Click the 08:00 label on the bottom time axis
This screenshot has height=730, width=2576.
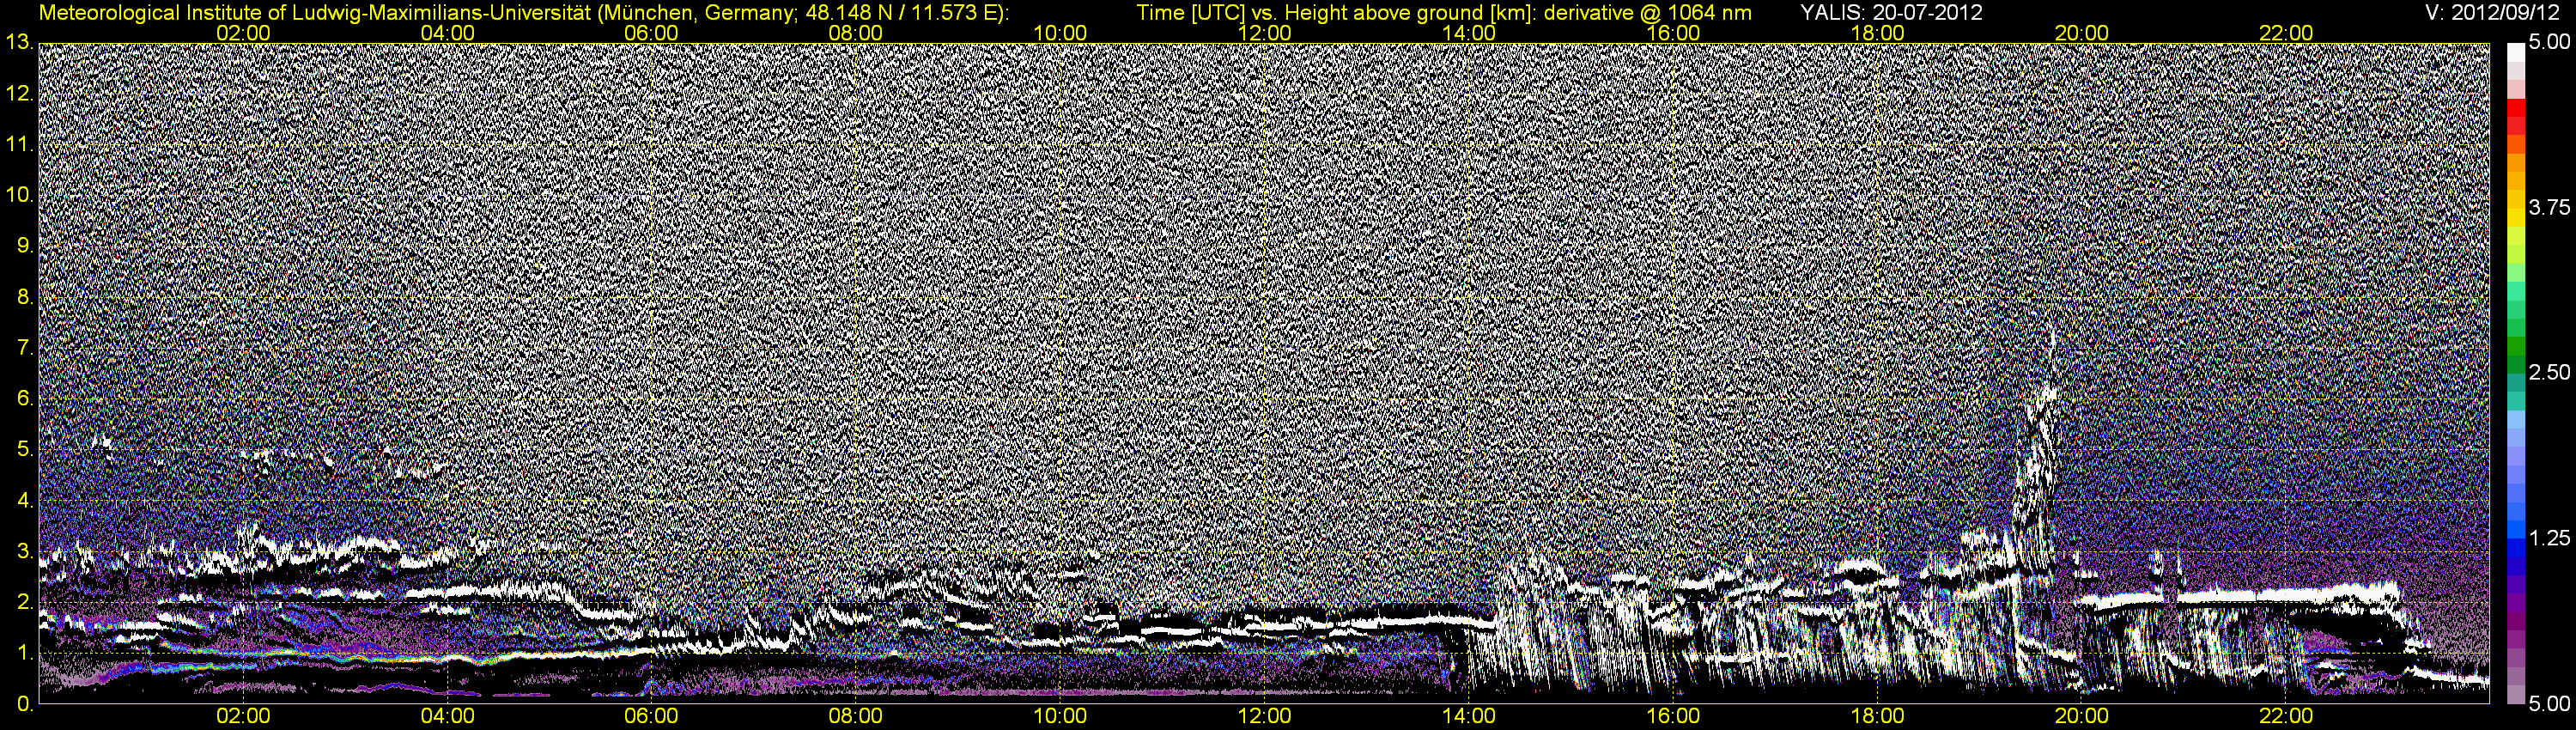point(856,716)
